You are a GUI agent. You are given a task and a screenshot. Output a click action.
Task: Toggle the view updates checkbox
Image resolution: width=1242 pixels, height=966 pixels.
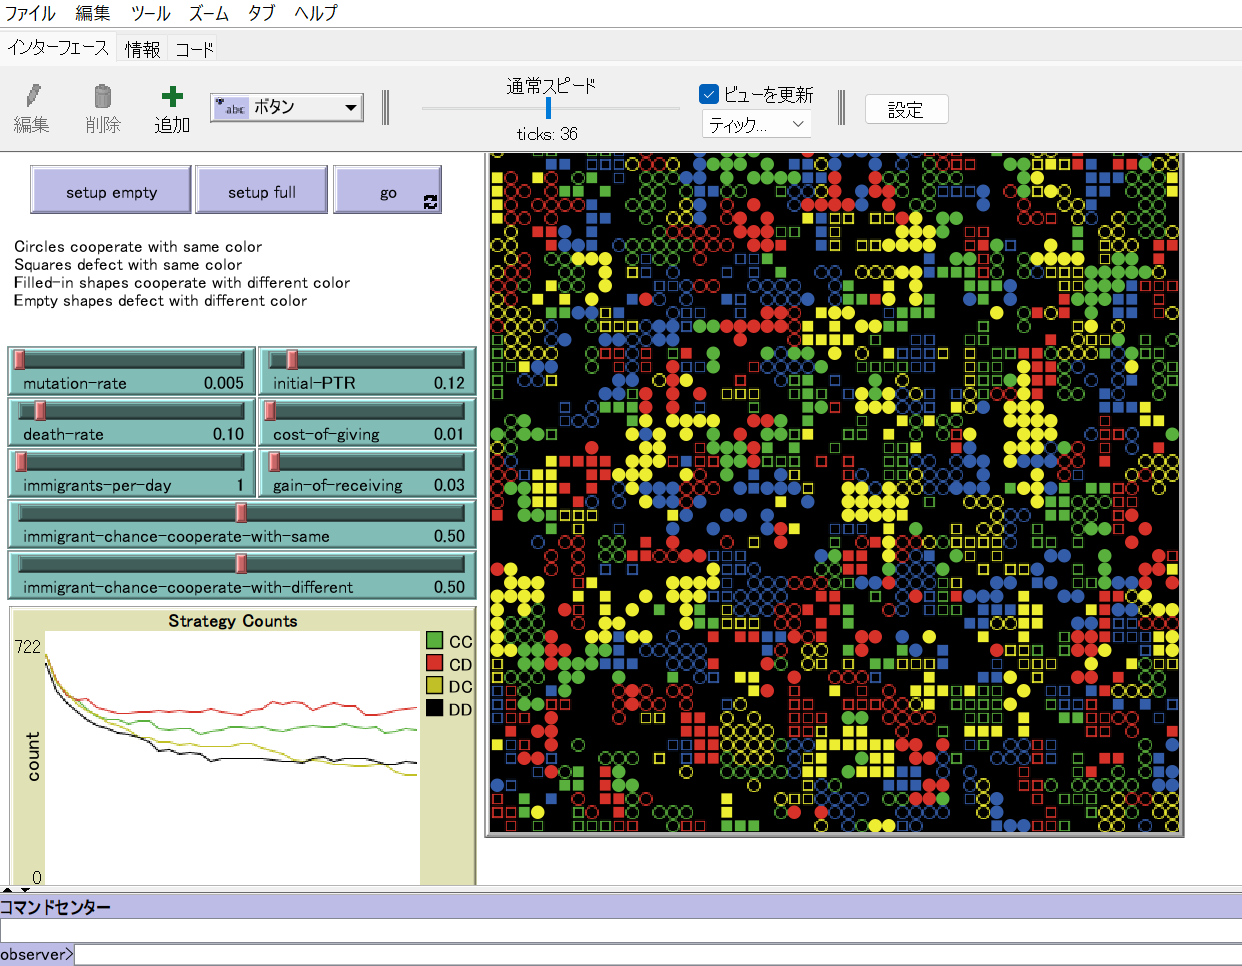(709, 94)
